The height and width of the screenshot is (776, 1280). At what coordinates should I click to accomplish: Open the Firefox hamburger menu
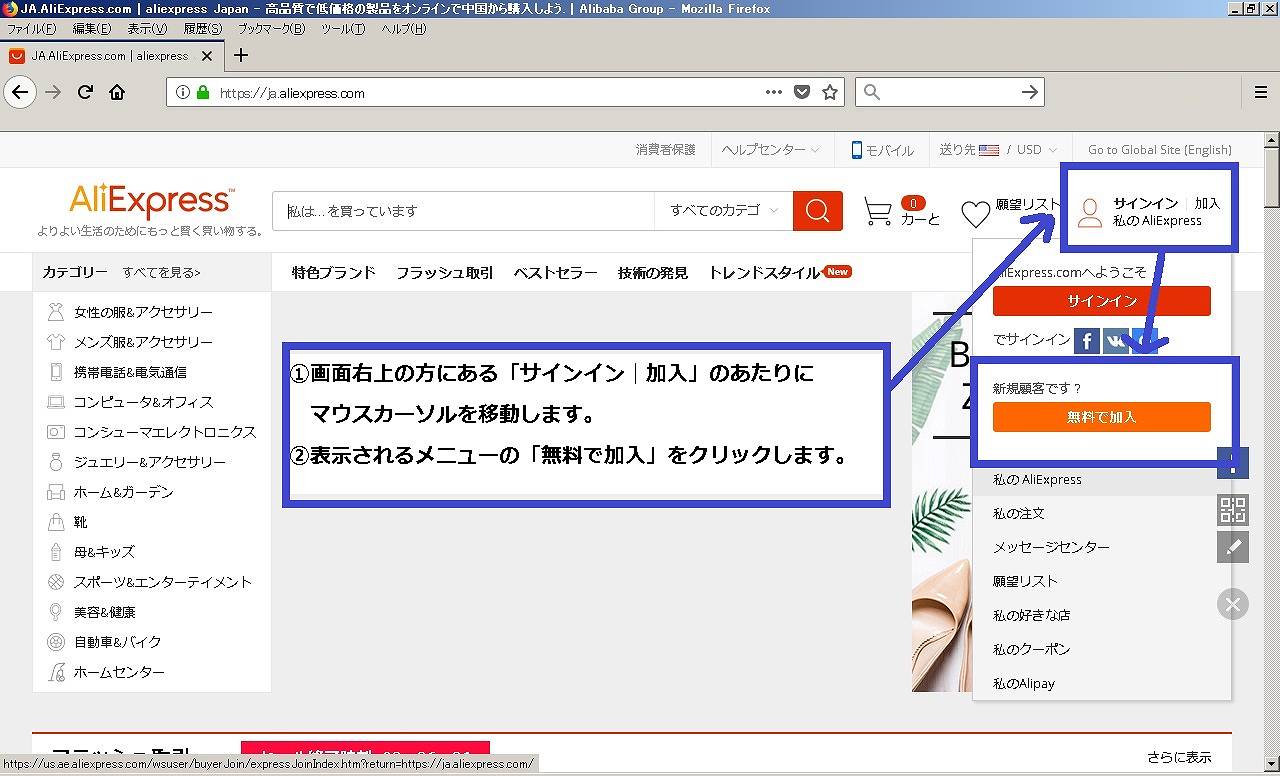1261,92
